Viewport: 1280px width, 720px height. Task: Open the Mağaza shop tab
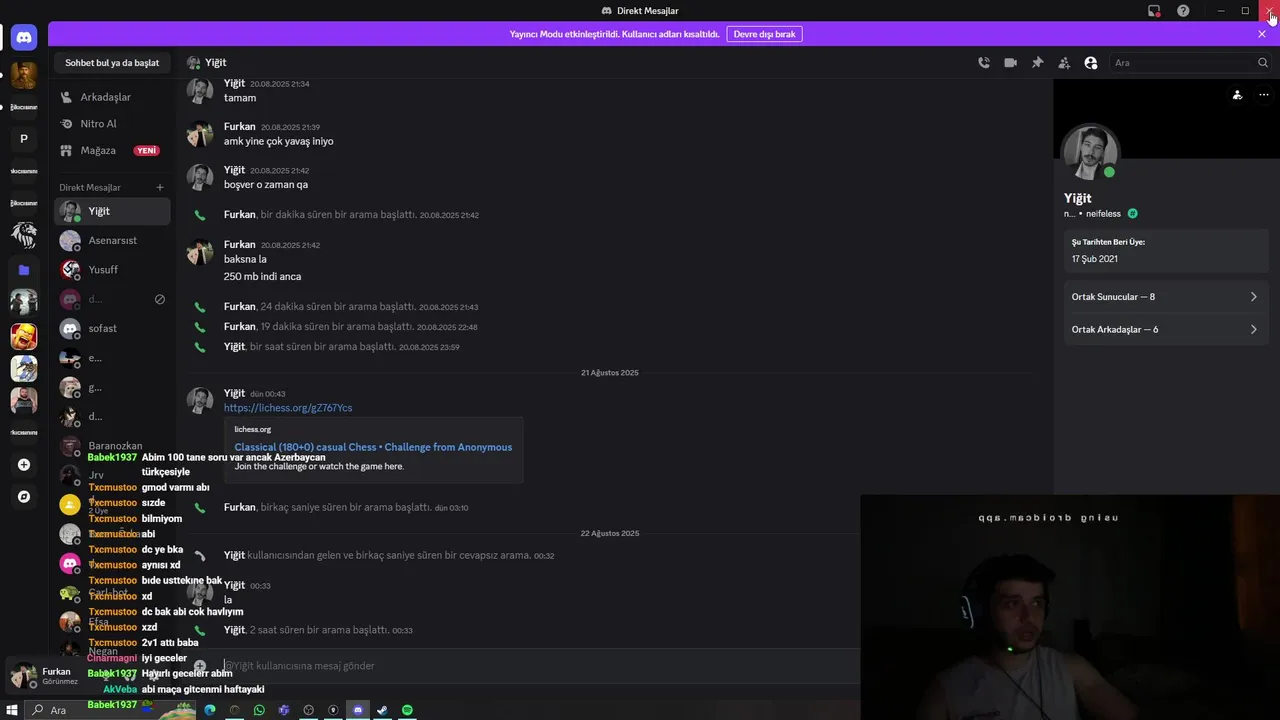point(112,150)
